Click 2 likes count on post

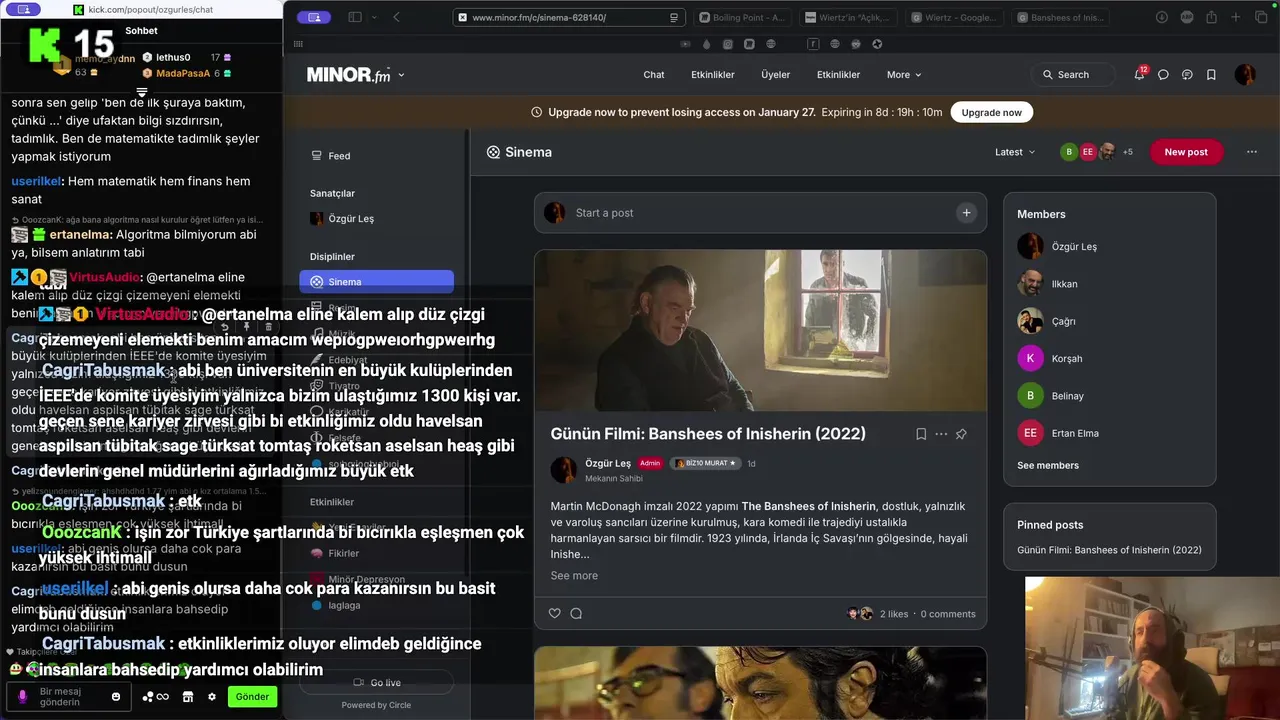click(x=894, y=614)
